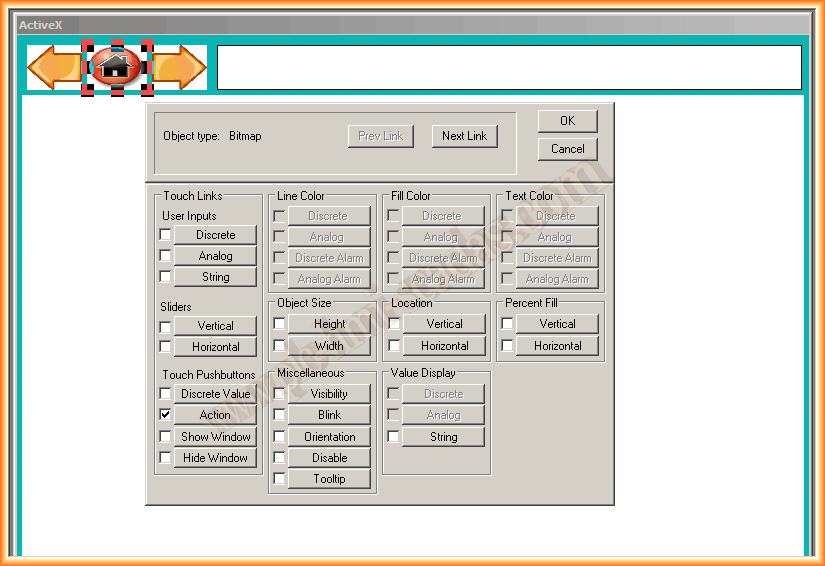Viewport: 825px width, 566px height.
Task: Tick the Blink checkbox
Action: (280, 415)
